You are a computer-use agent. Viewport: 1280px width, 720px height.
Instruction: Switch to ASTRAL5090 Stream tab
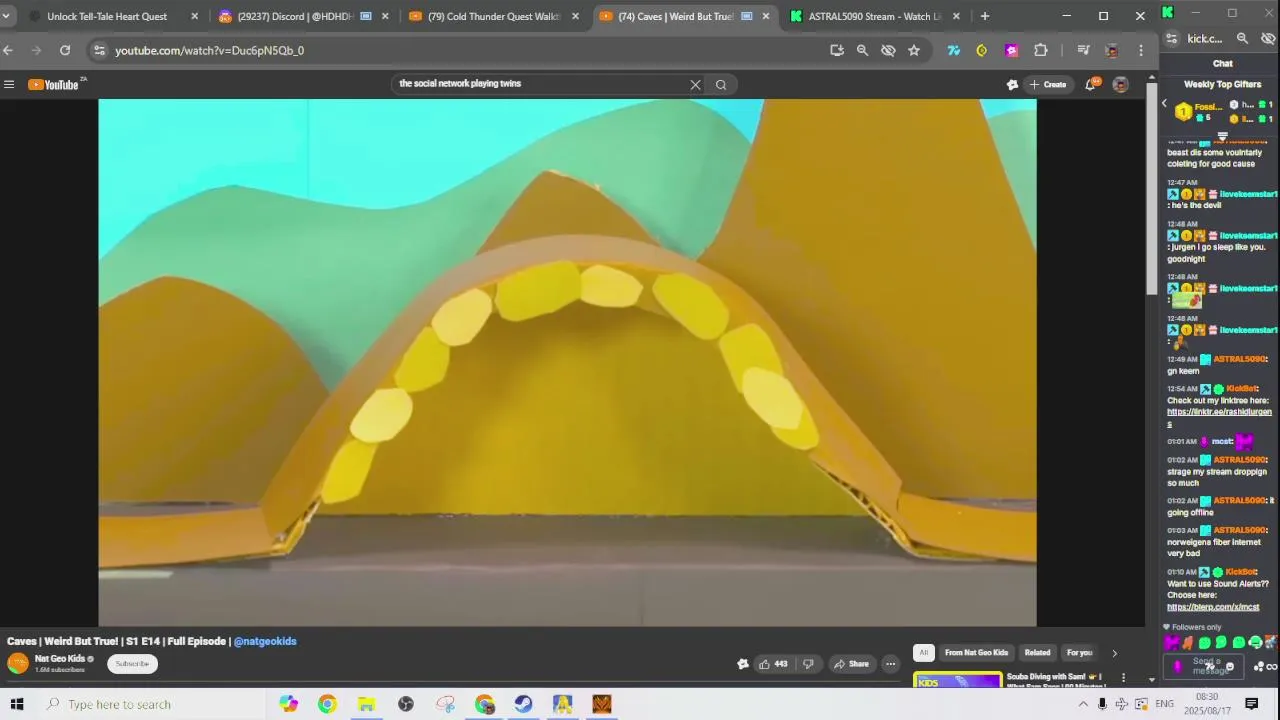(x=872, y=16)
